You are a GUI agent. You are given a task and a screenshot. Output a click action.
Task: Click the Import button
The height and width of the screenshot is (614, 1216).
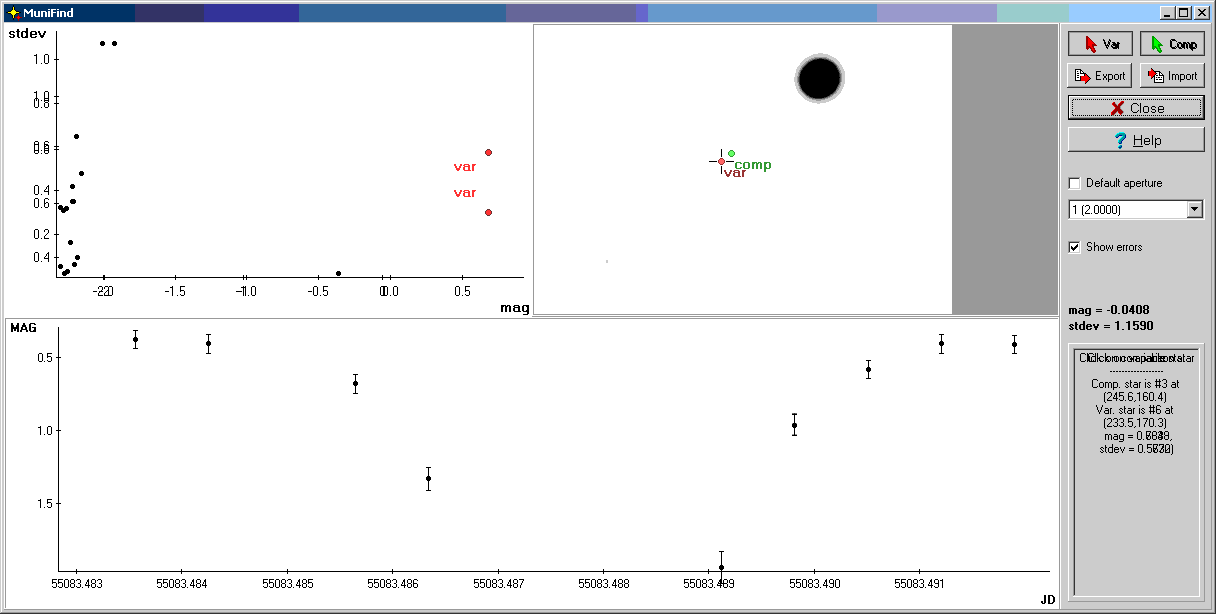pos(1172,76)
